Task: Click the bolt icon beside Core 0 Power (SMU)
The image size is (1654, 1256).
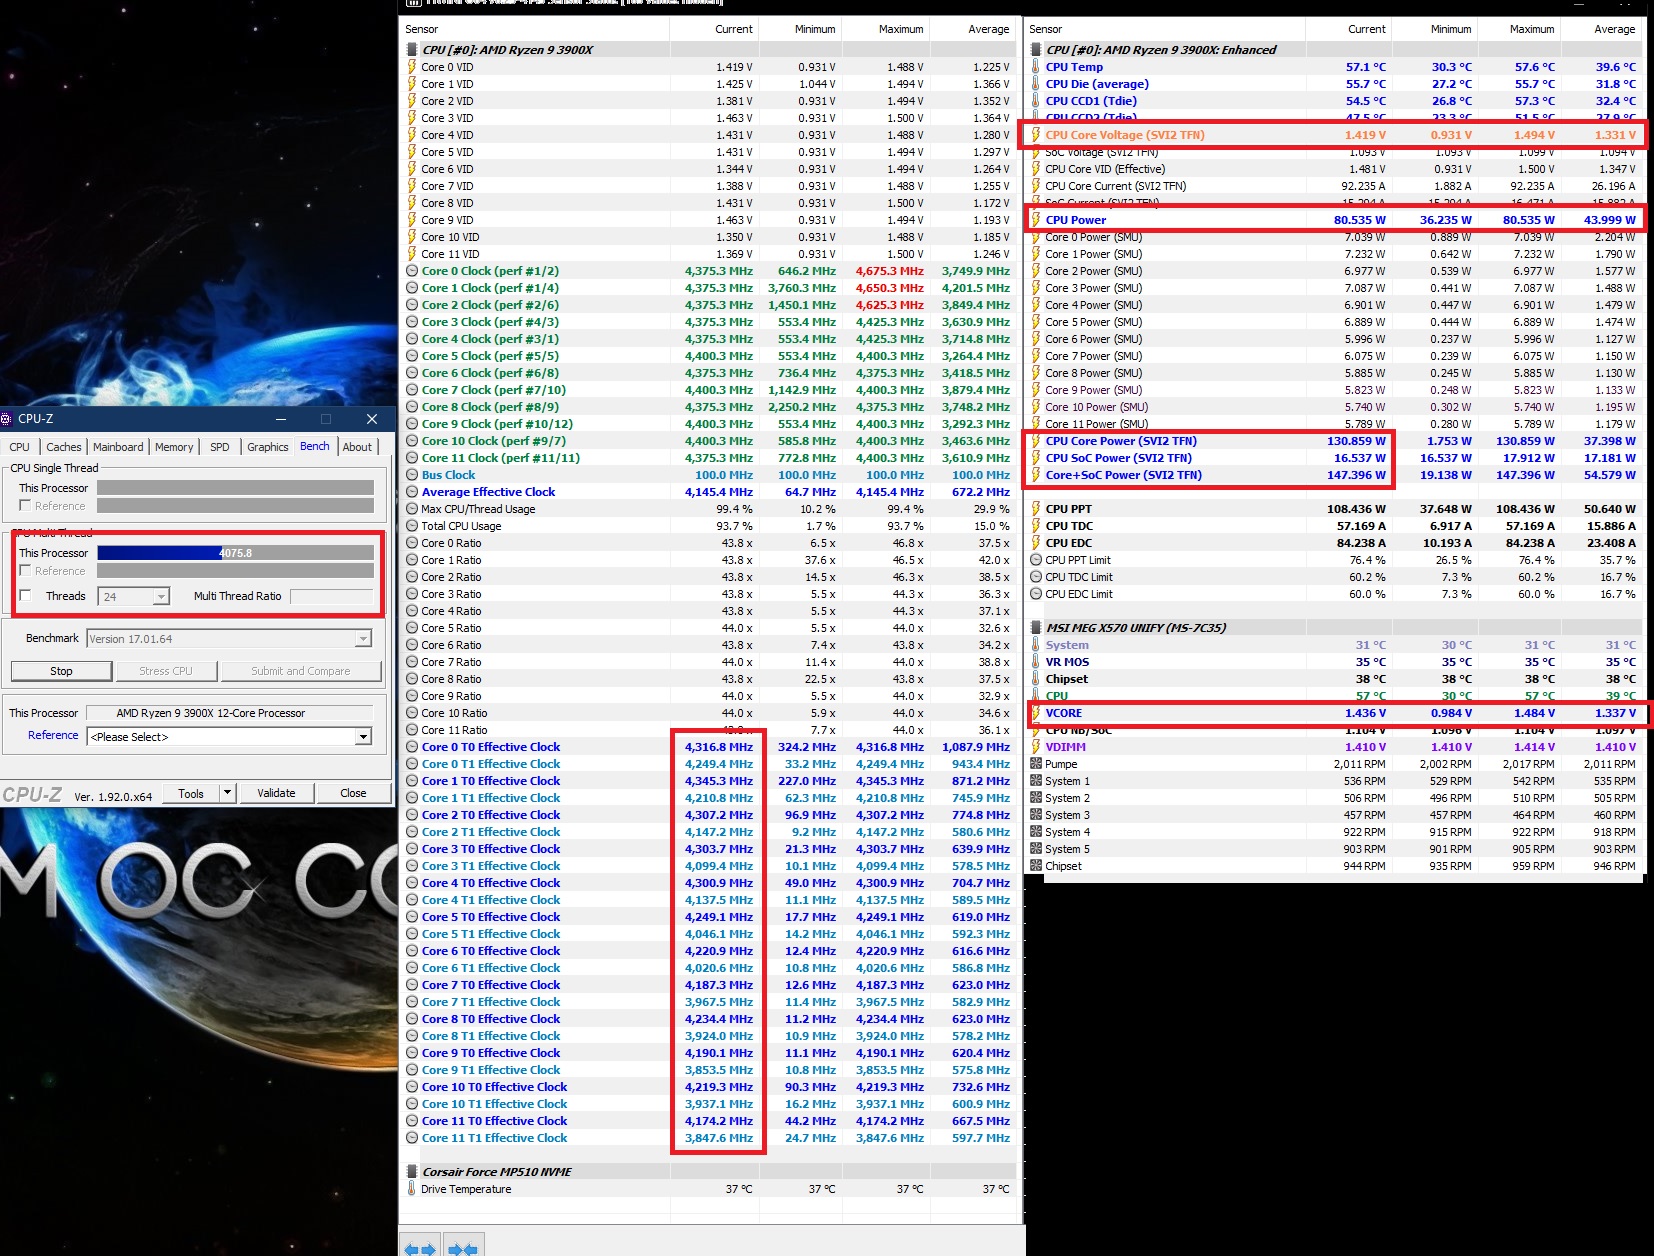Action: (1035, 237)
